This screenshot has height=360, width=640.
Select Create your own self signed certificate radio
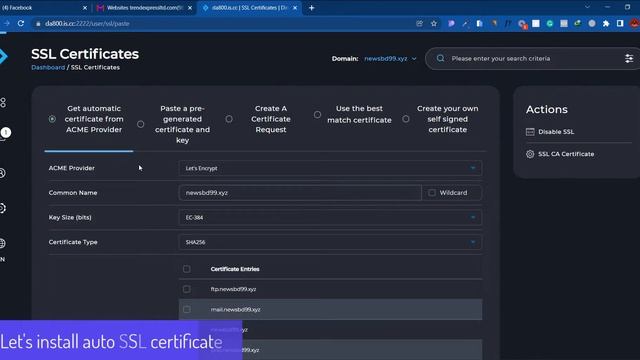(406, 119)
